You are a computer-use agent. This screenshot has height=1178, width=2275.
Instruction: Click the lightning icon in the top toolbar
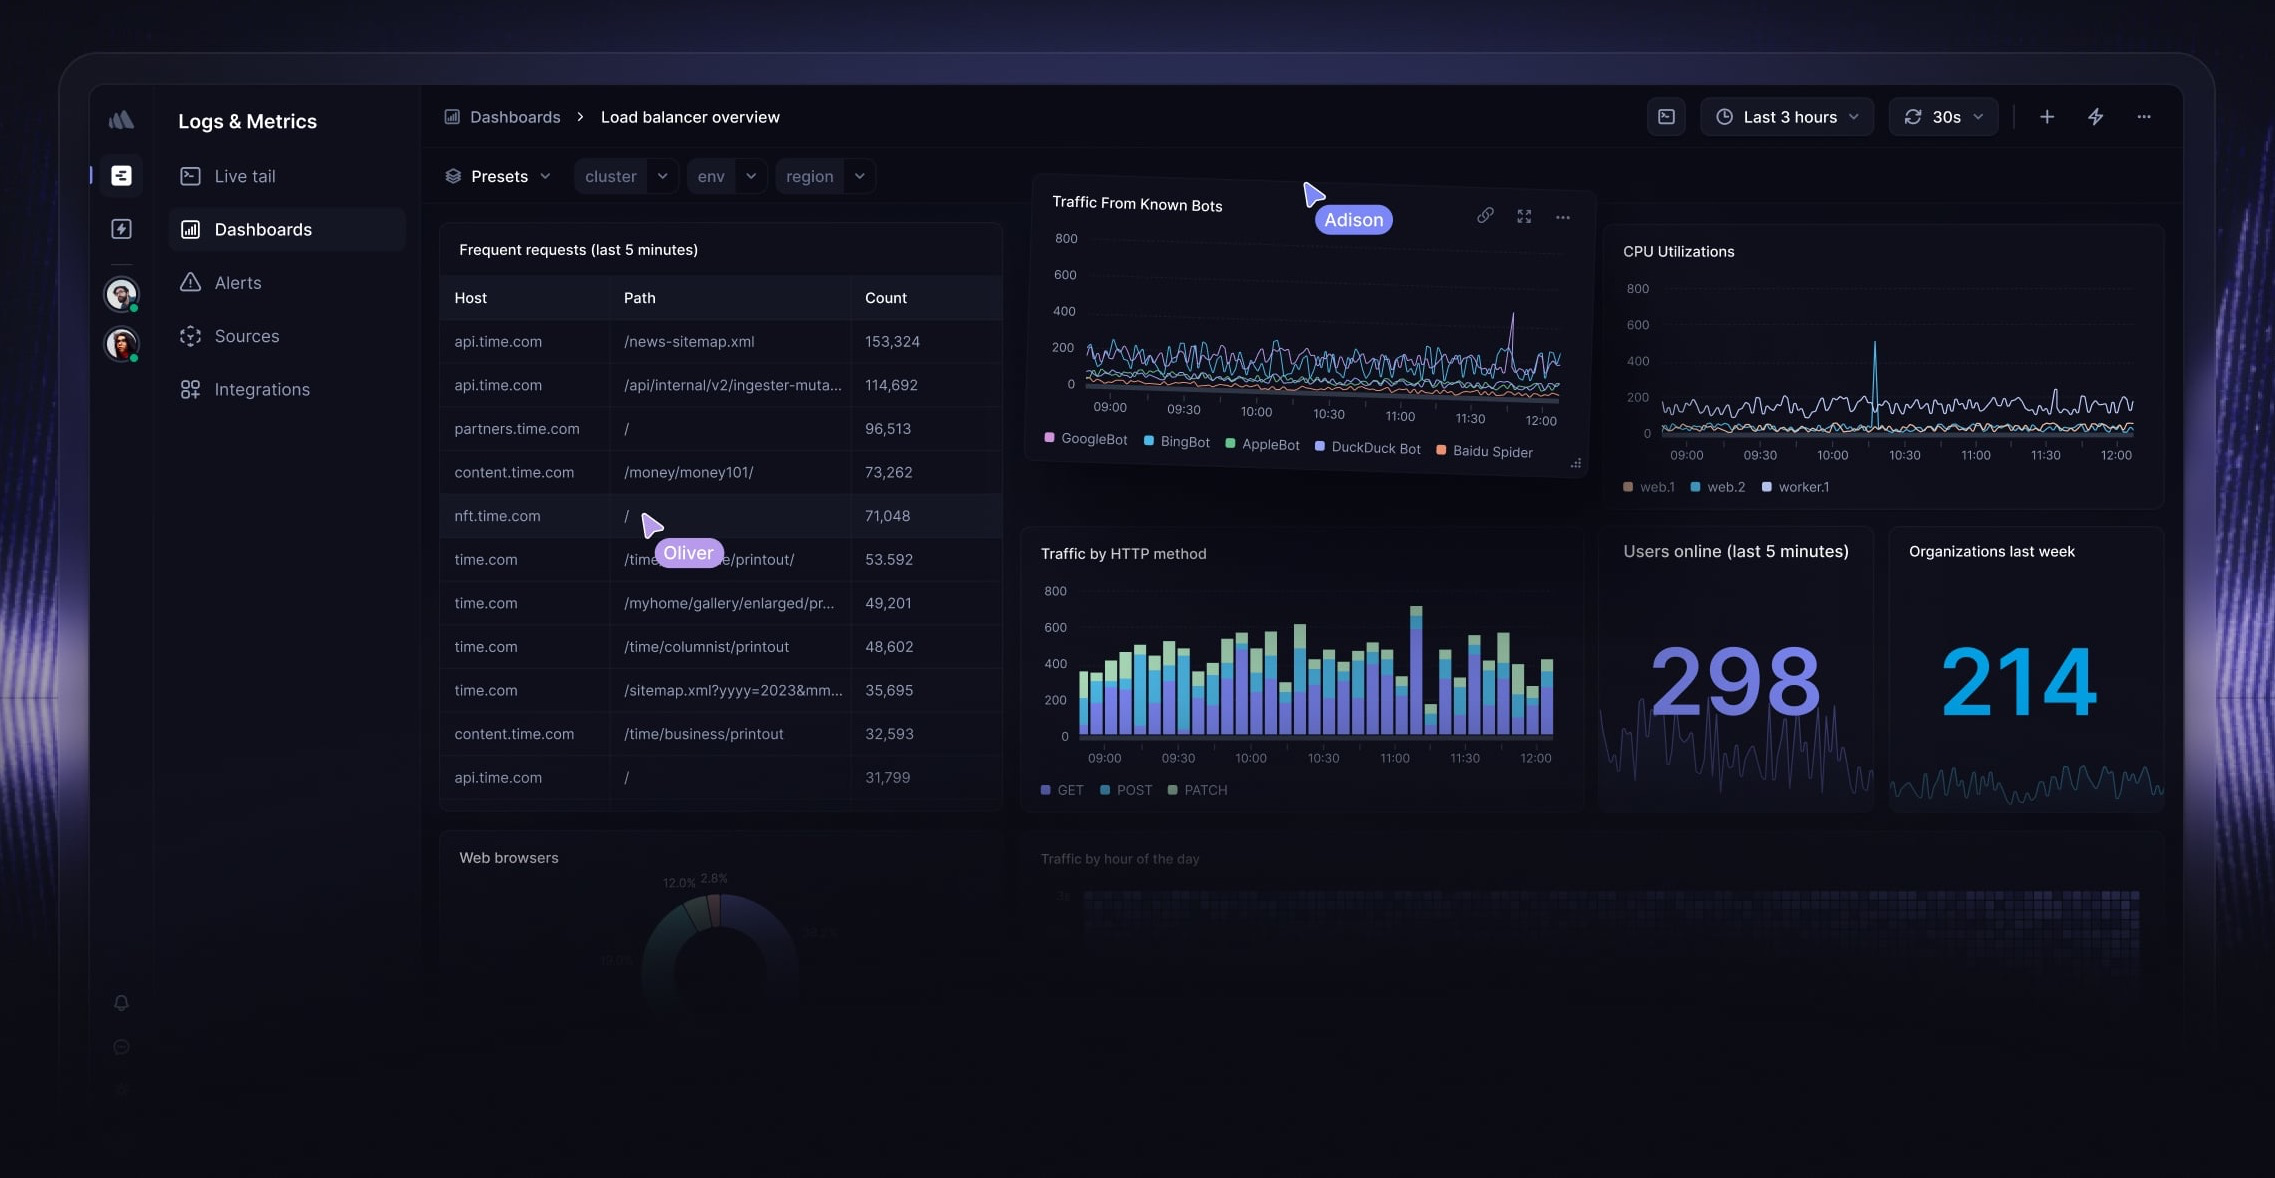pyautogui.click(x=2094, y=116)
